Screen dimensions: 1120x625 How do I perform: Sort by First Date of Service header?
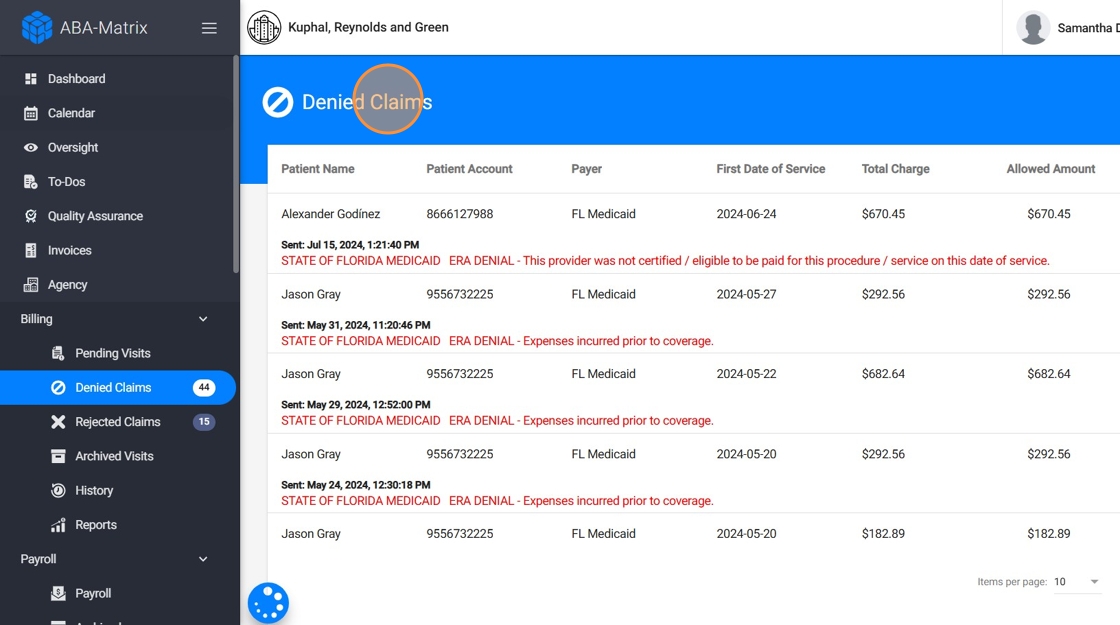[771, 169]
